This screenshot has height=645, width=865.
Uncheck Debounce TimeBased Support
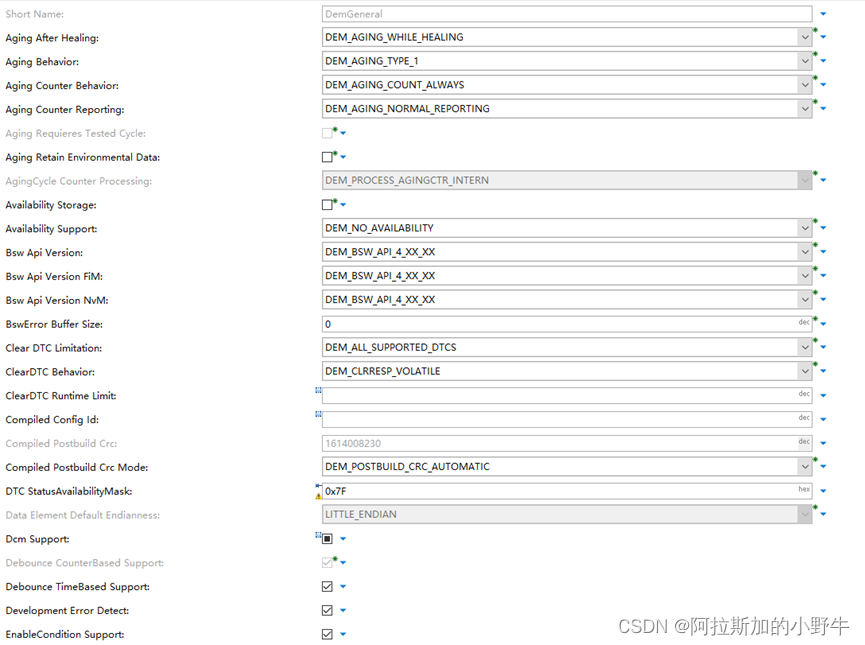[327, 587]
